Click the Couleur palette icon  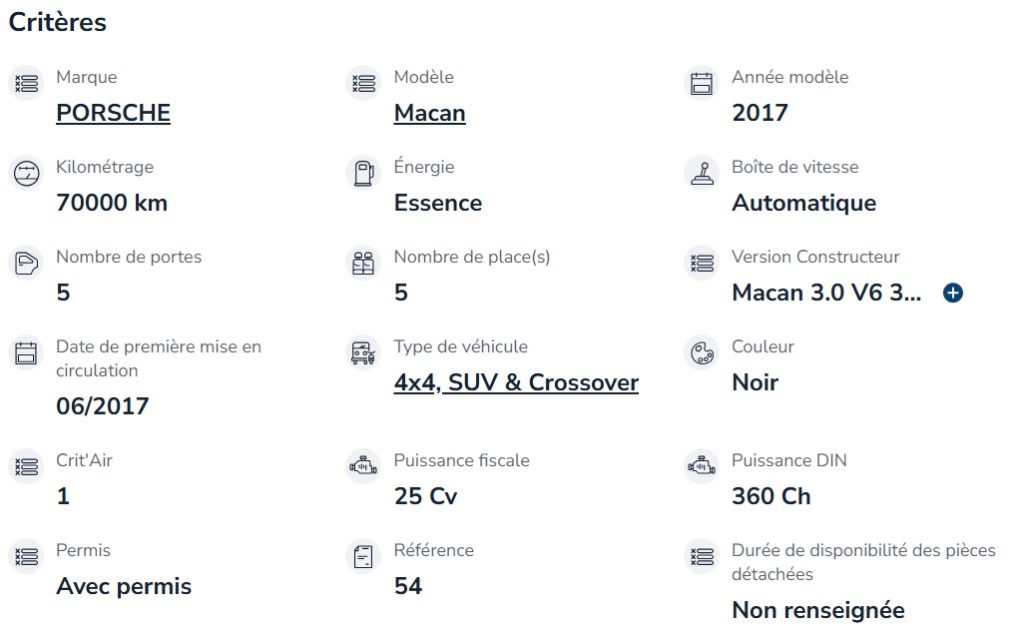pyautogui.click(x=702, y=353)
